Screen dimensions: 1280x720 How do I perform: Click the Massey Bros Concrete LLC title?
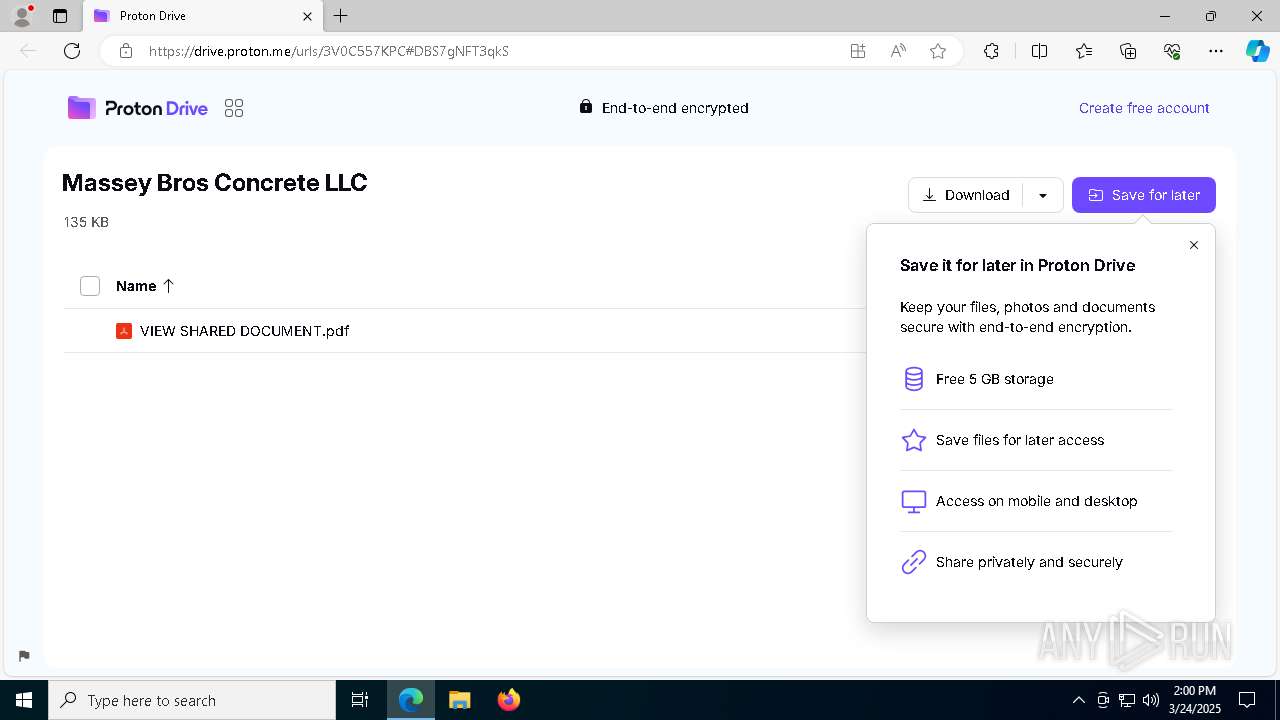(x=215, y=183)
